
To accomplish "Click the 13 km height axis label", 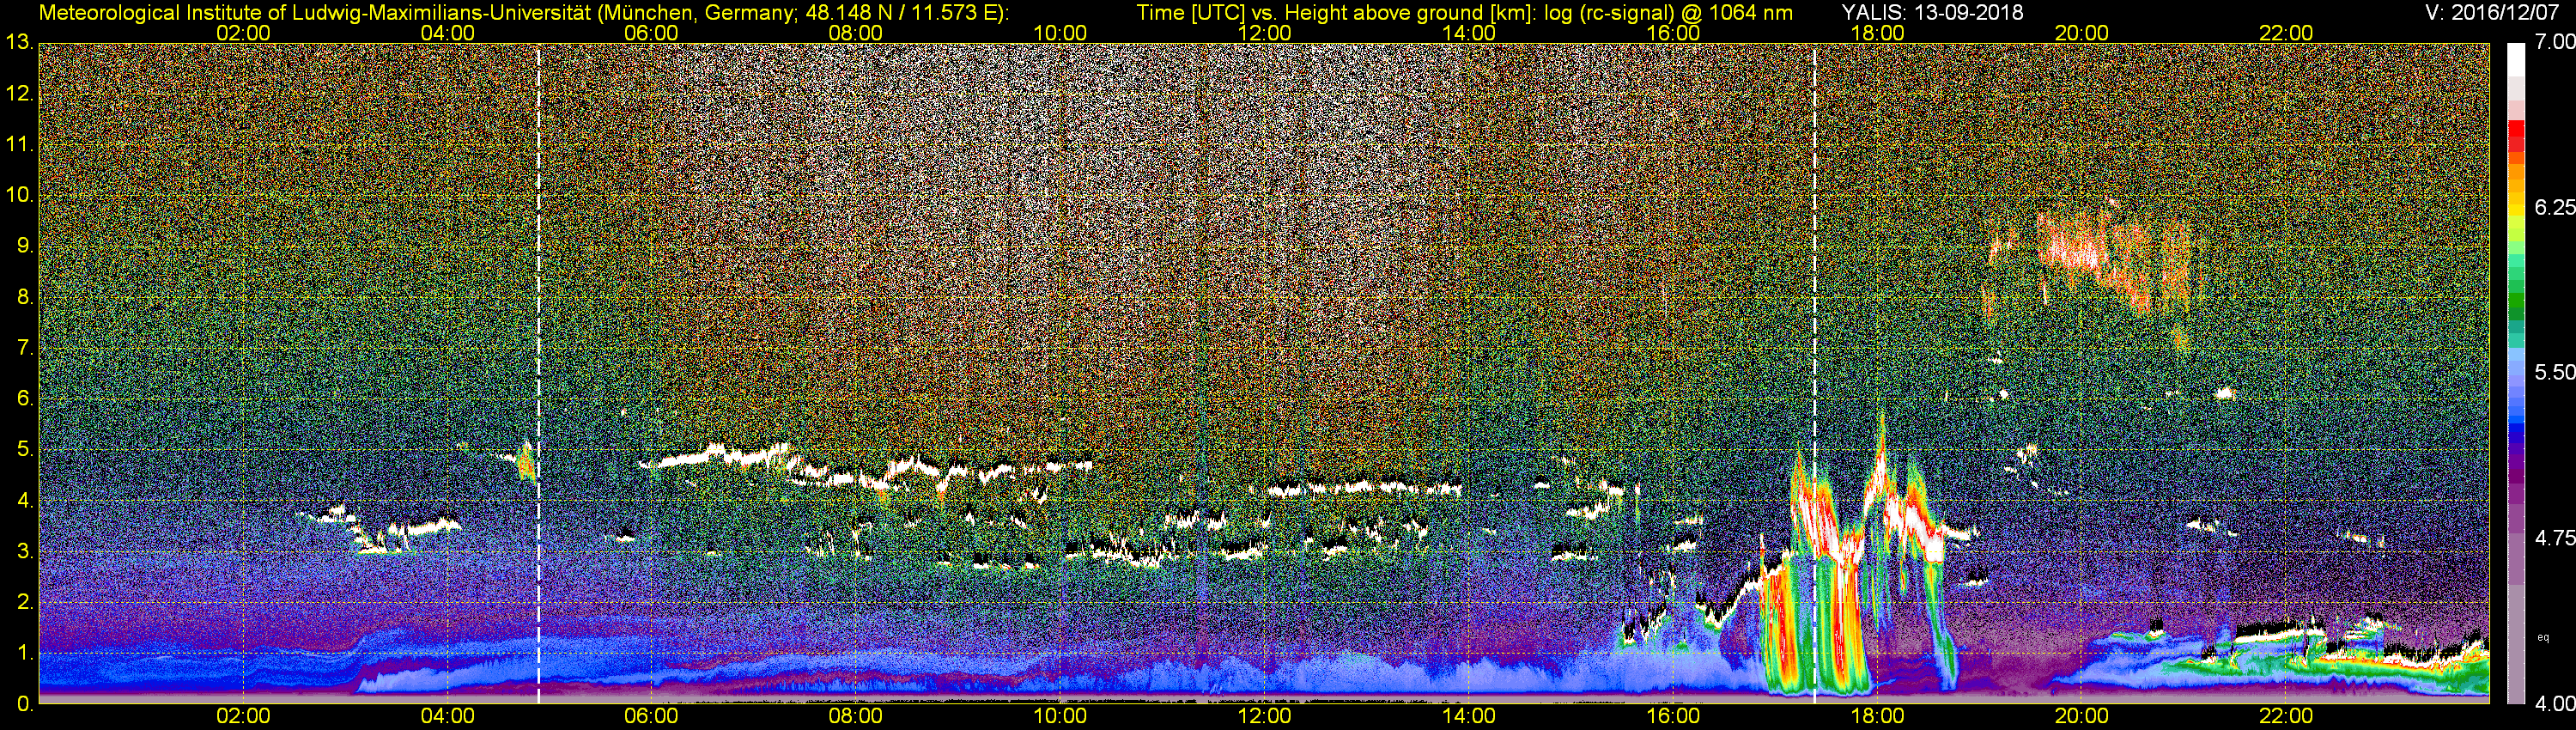I will click(x=19, y=43).
